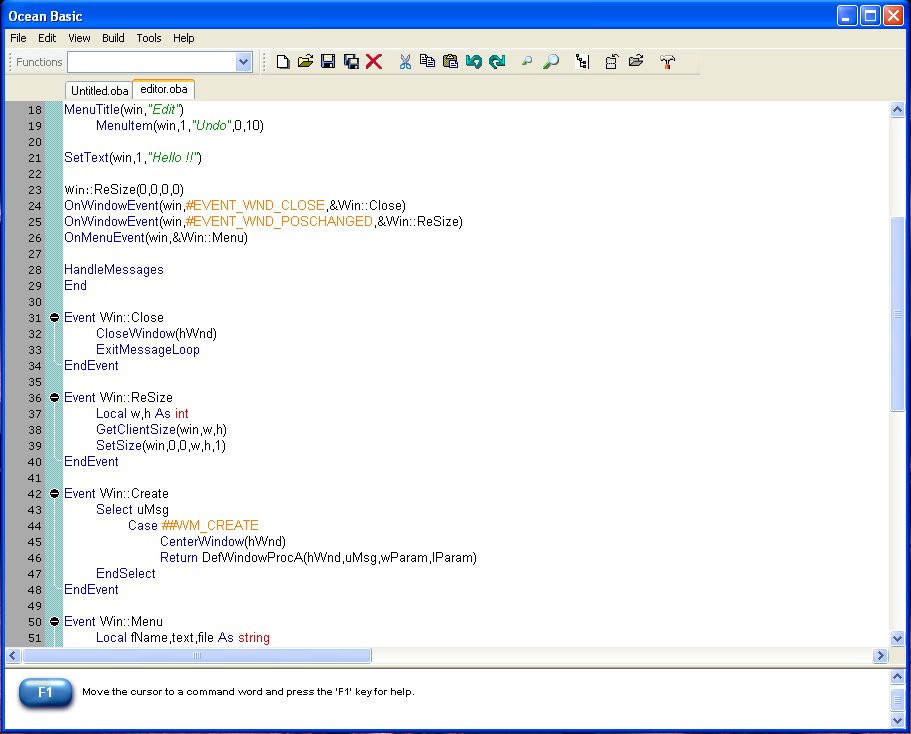The image size is (911, 734).
Task: Click the #EVENT_WND_POSCHANGED constant
Action: point(279,222)
